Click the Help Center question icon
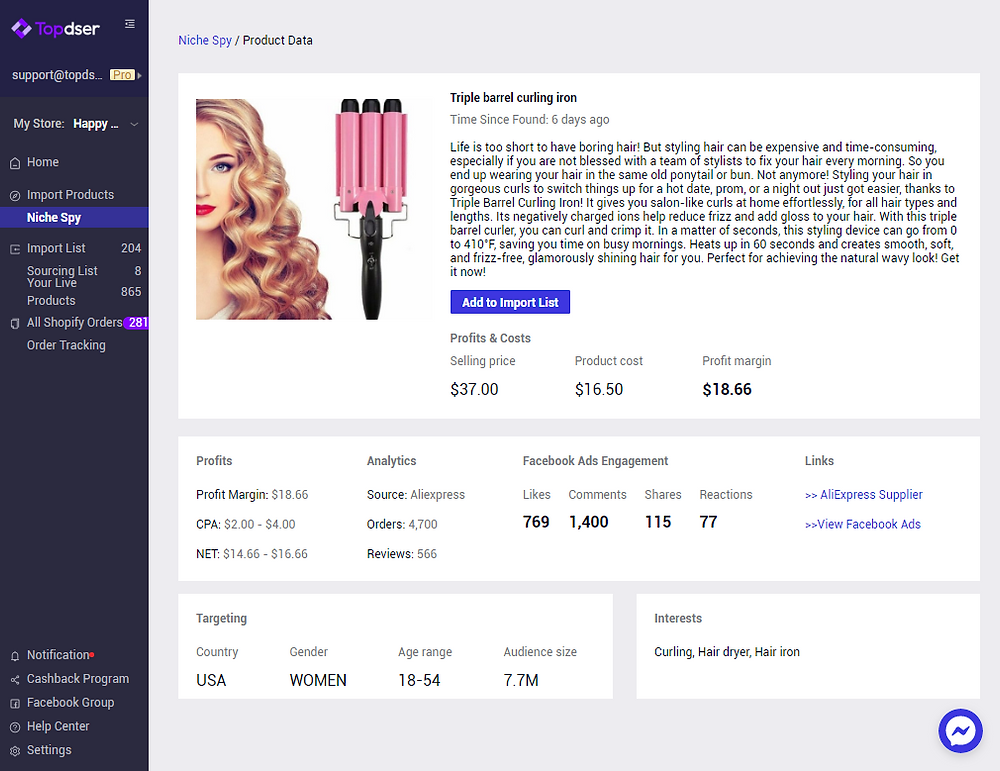This screenshot has height=771, width=1000. [15, 727]
